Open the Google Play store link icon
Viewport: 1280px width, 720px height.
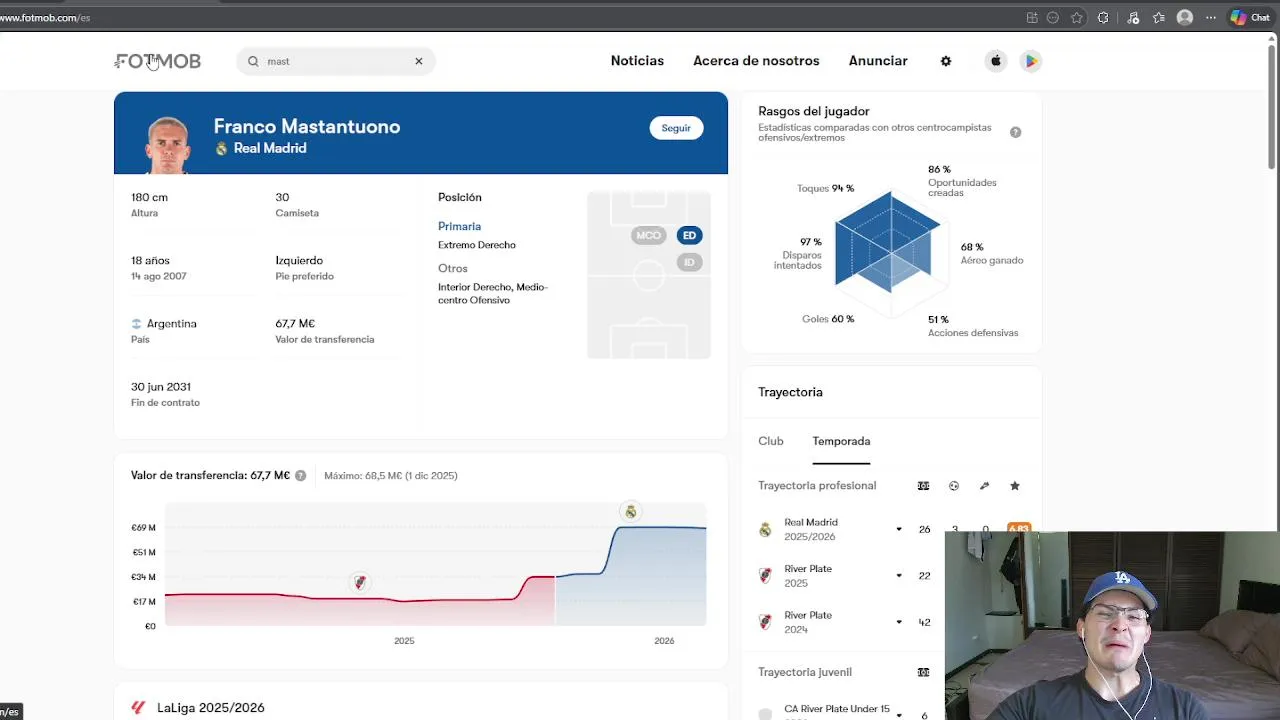(1031, 61)
